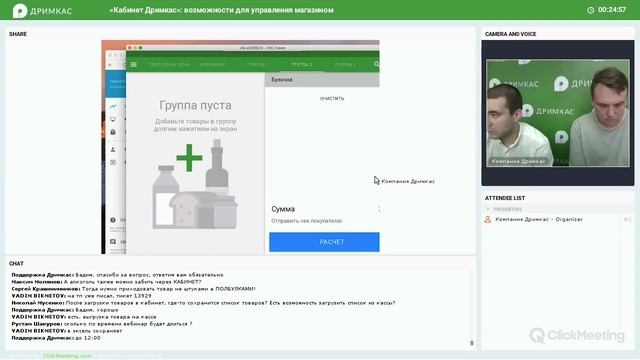This screenshot has height=360, width=640.
Task: Minimize the VNC Viewer window with yellow dot
Action: 135,48
